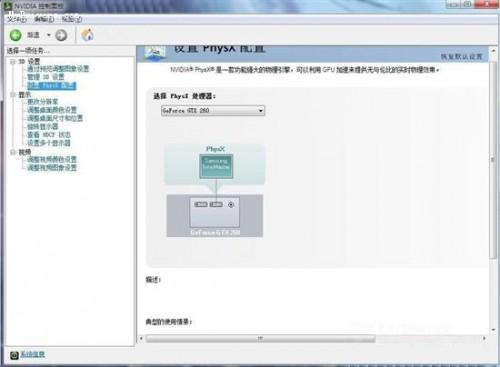The image size is (500, 367).
Task: Click the horizontal scrollbar right arrow
Action: pyautogui.click(x=484, y=338)
